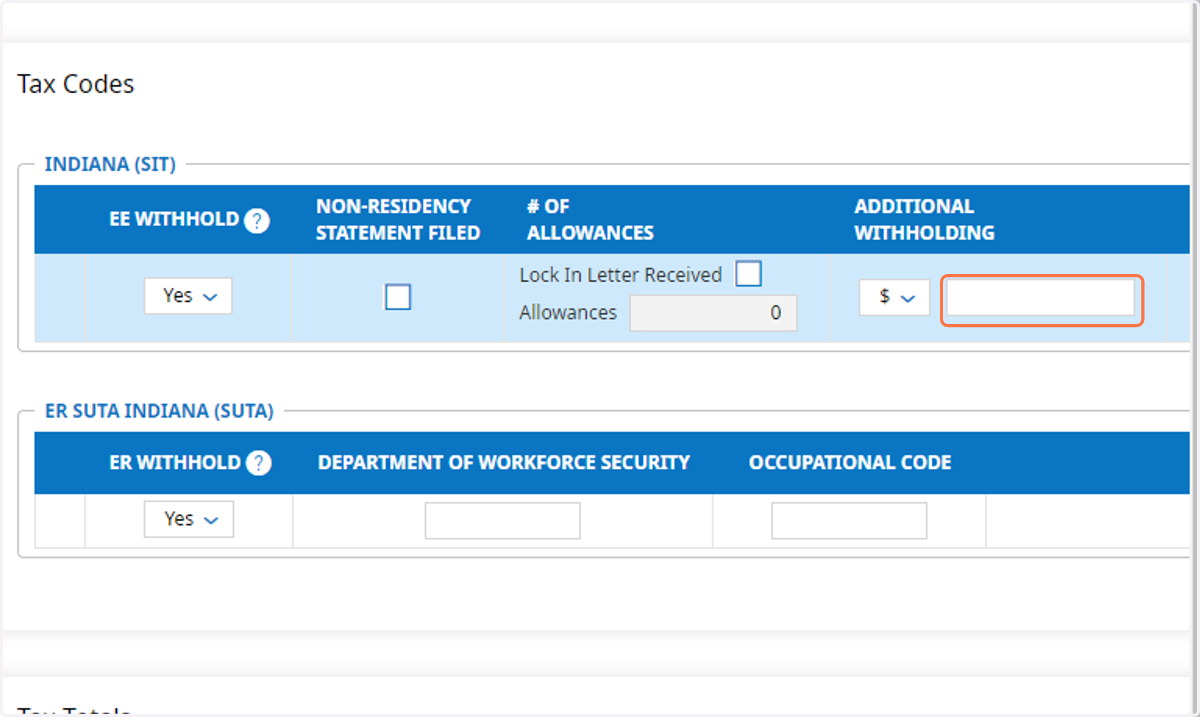Click the Allowances value field
The height and width of the screenshot is (717, 1200).
(x=714, y=313)
